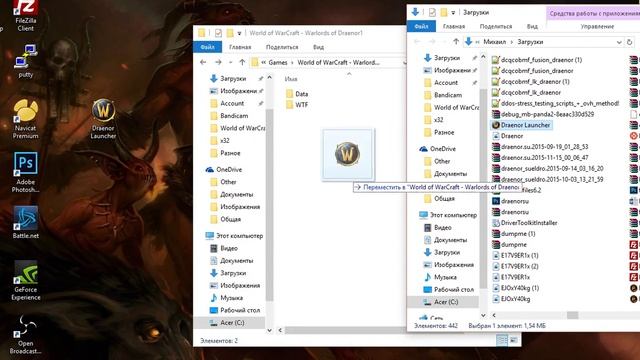Open Поделиться tab in World of WarCraft window
The image size is (640, 360).
click(x=282, y=47)
